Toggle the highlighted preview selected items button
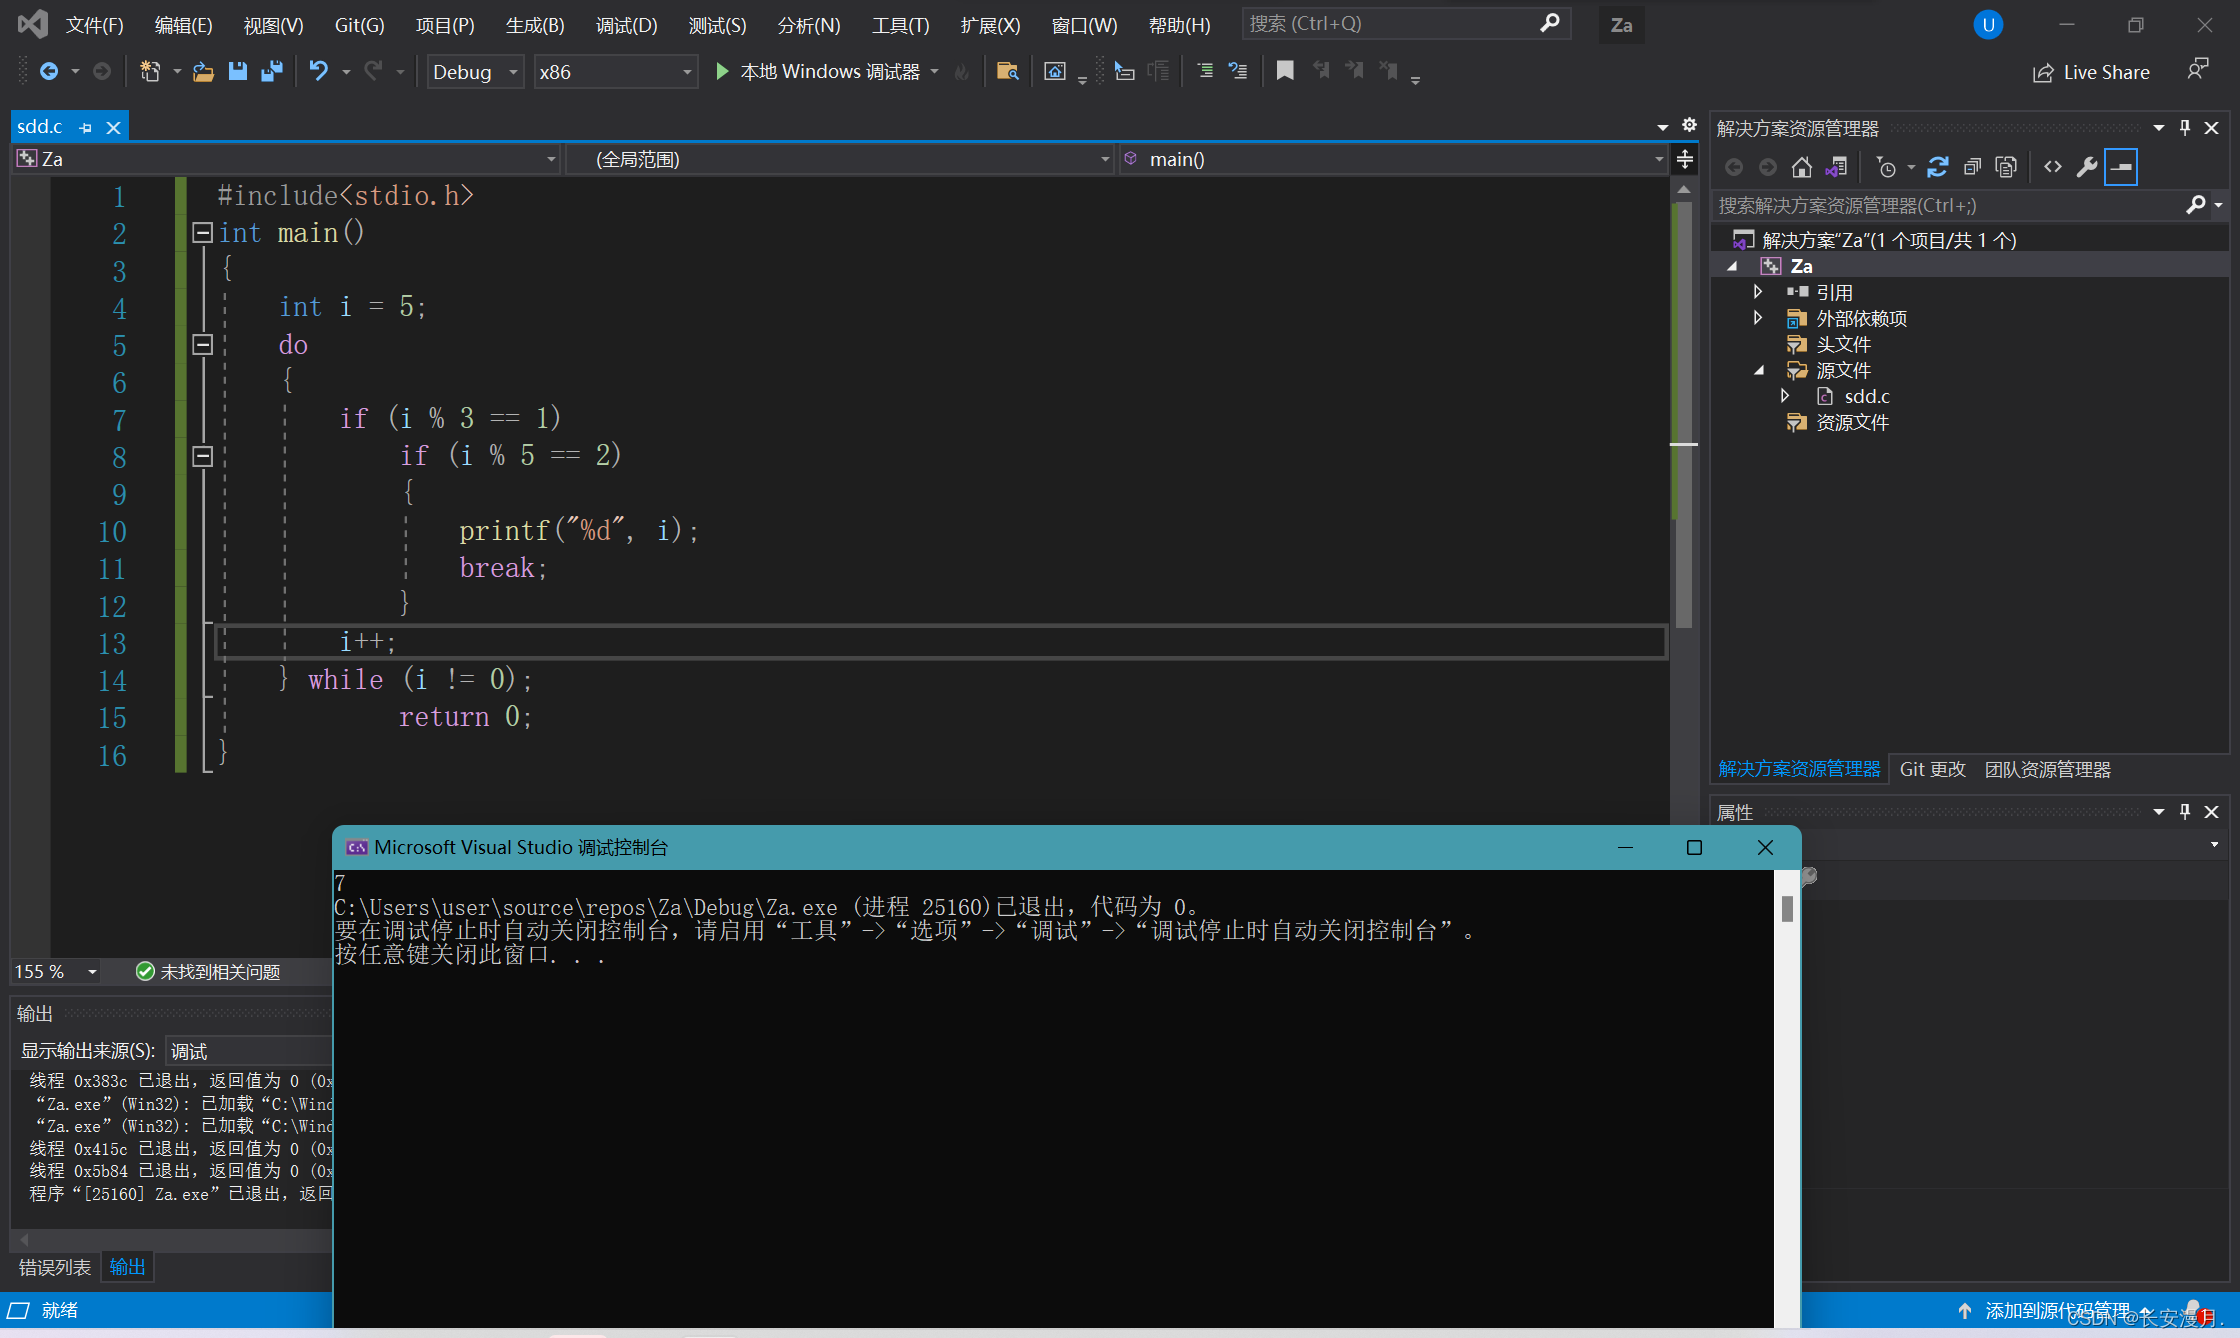Screen dimensions: 2240x1338 2120,167
